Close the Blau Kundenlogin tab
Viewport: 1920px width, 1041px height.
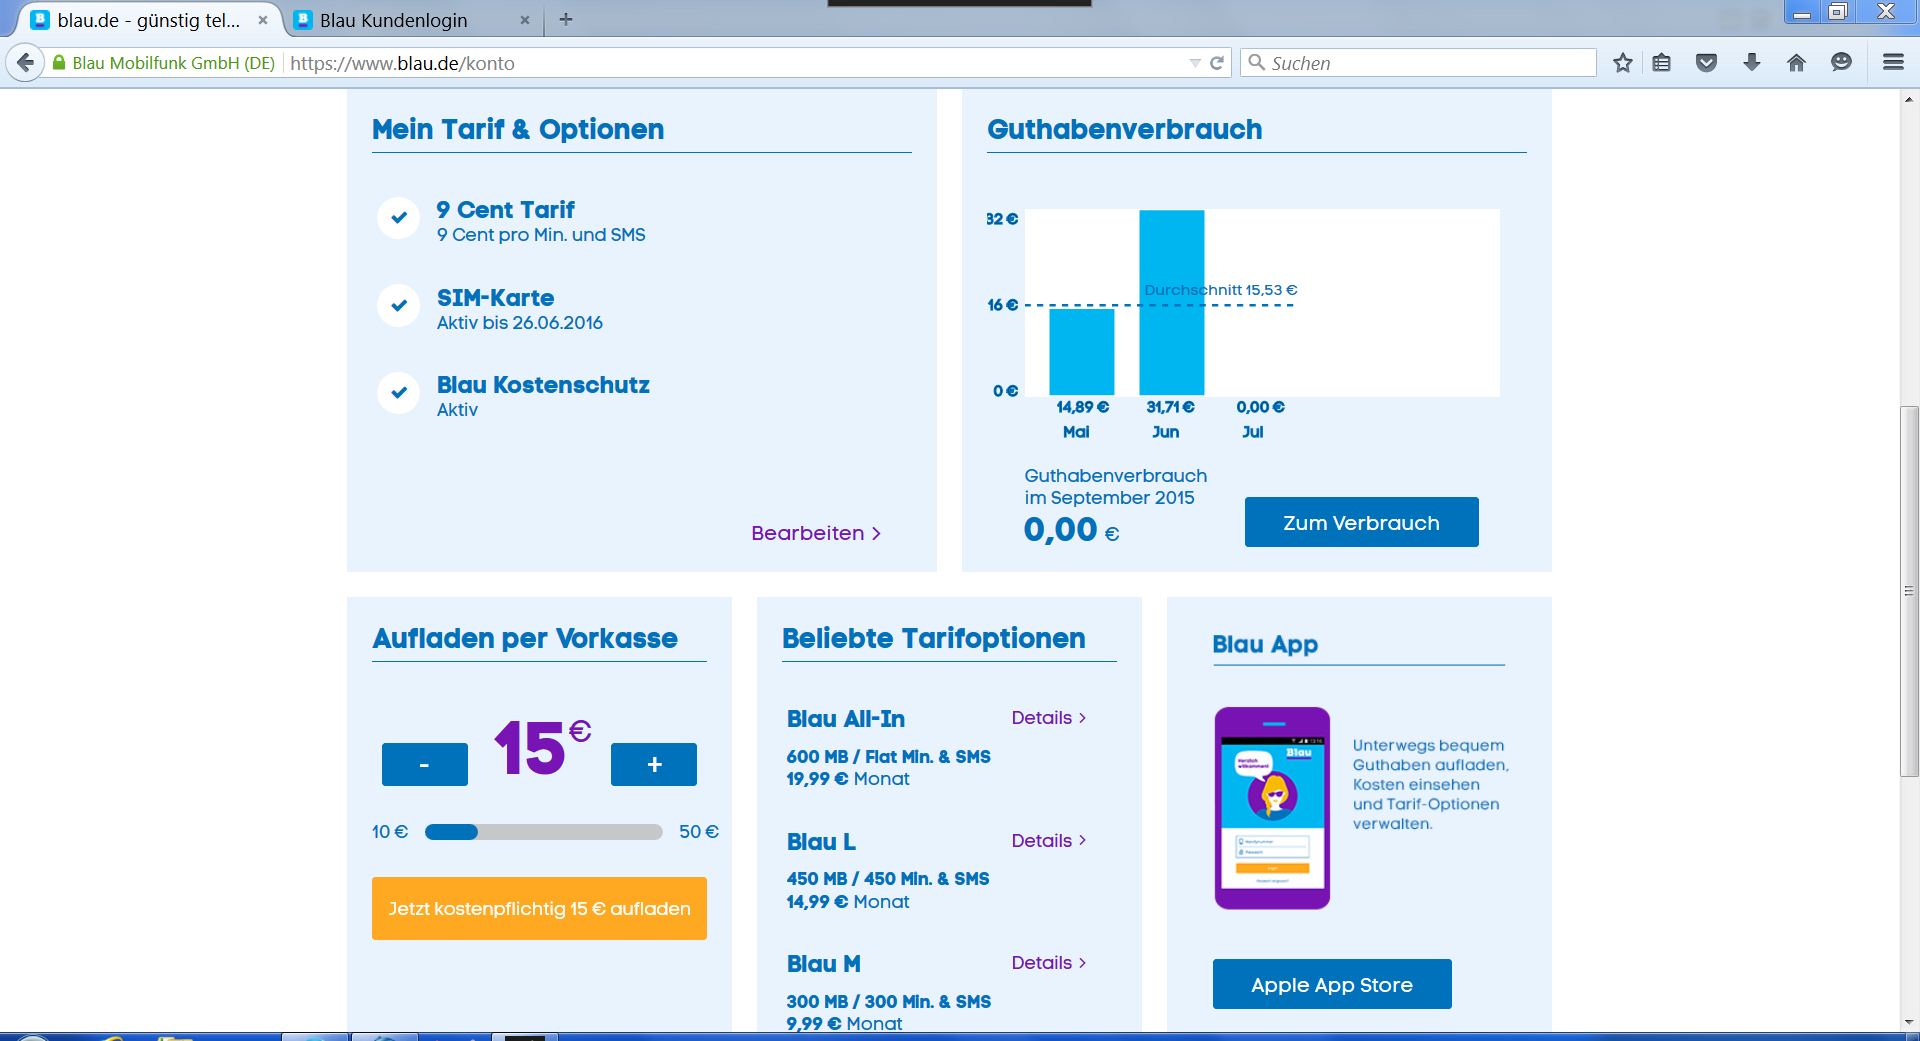tap(524, 20)
